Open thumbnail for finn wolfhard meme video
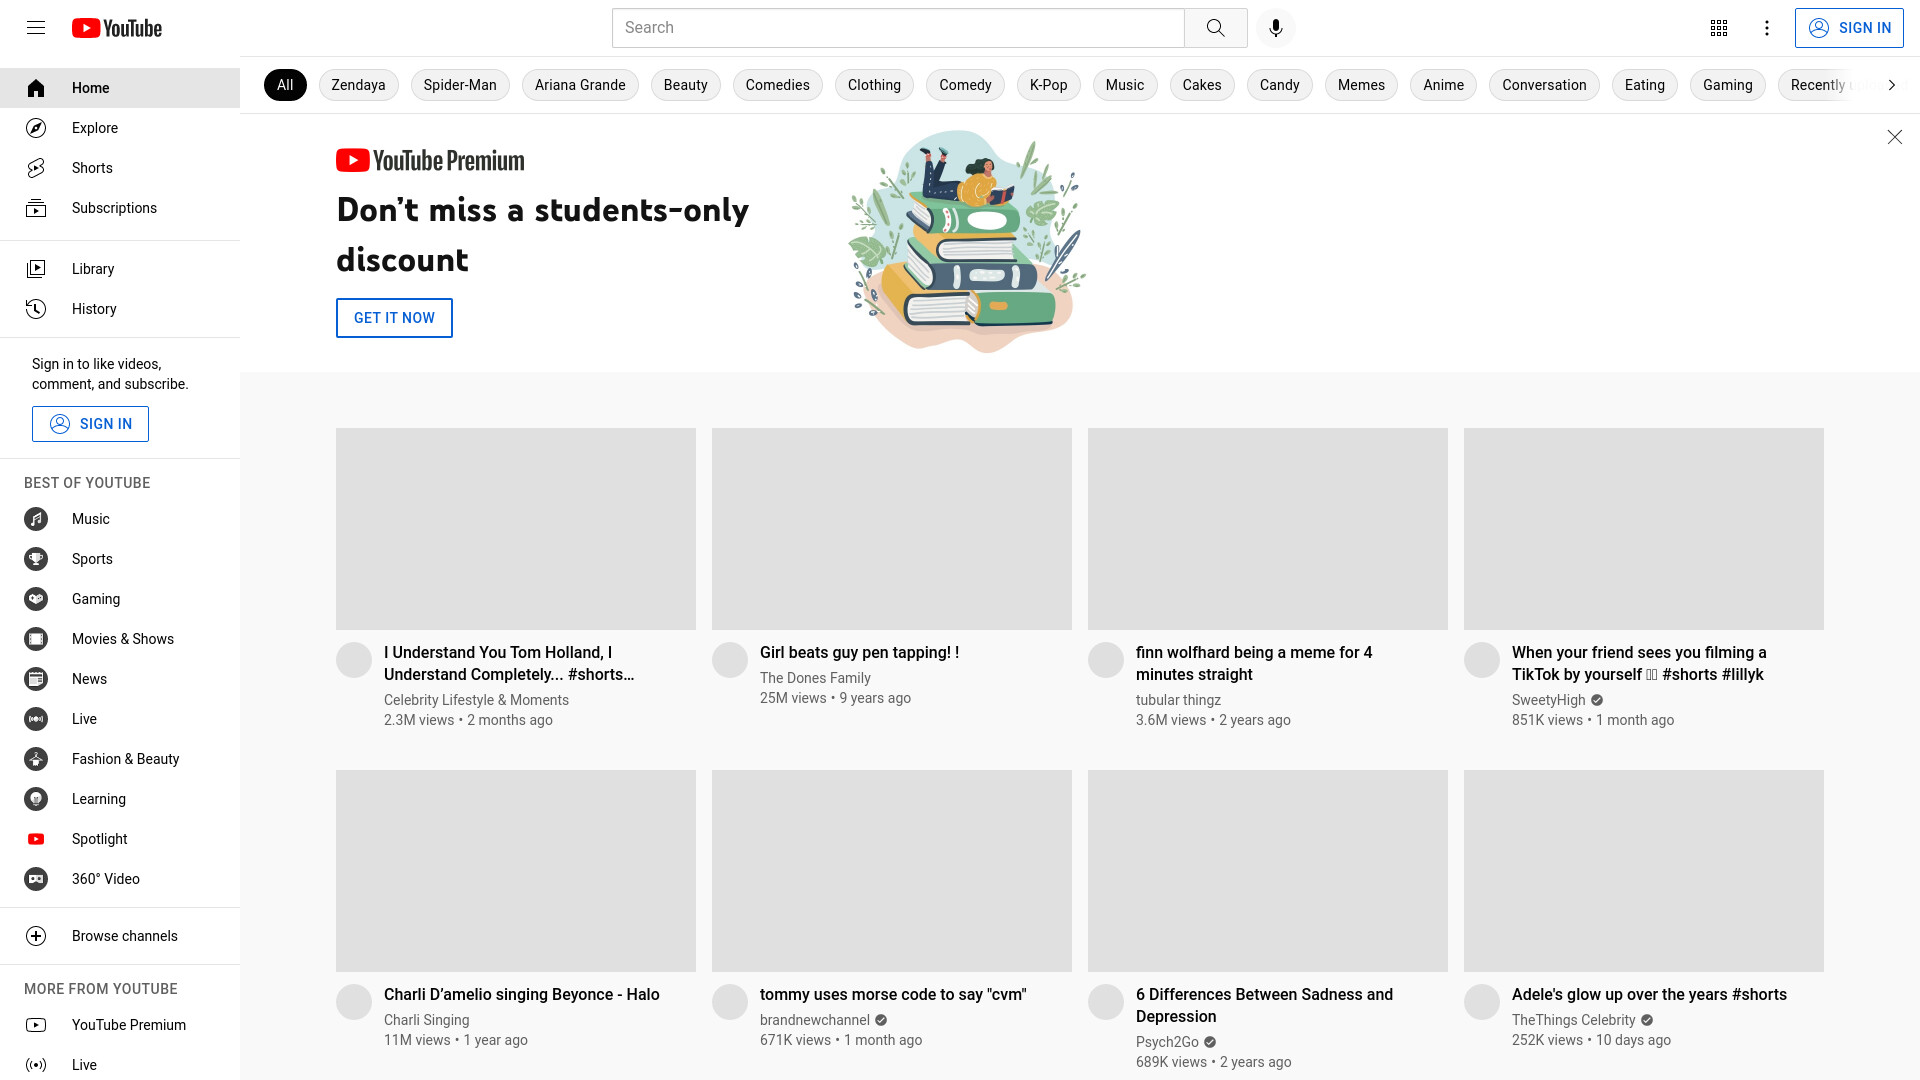This screenshot has height=1080, width=1920. [1268, 529]
